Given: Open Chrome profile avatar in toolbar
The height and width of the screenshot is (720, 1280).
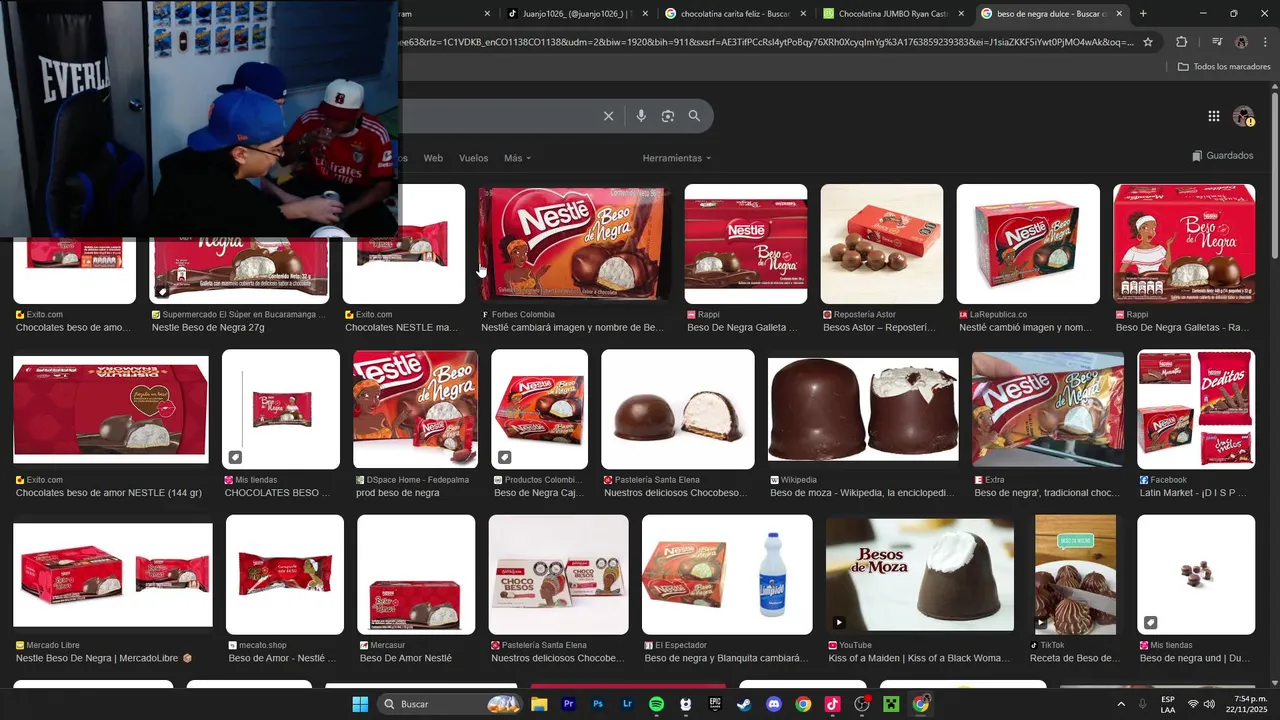Looking at the screenshot, I should pos(1241,42).
